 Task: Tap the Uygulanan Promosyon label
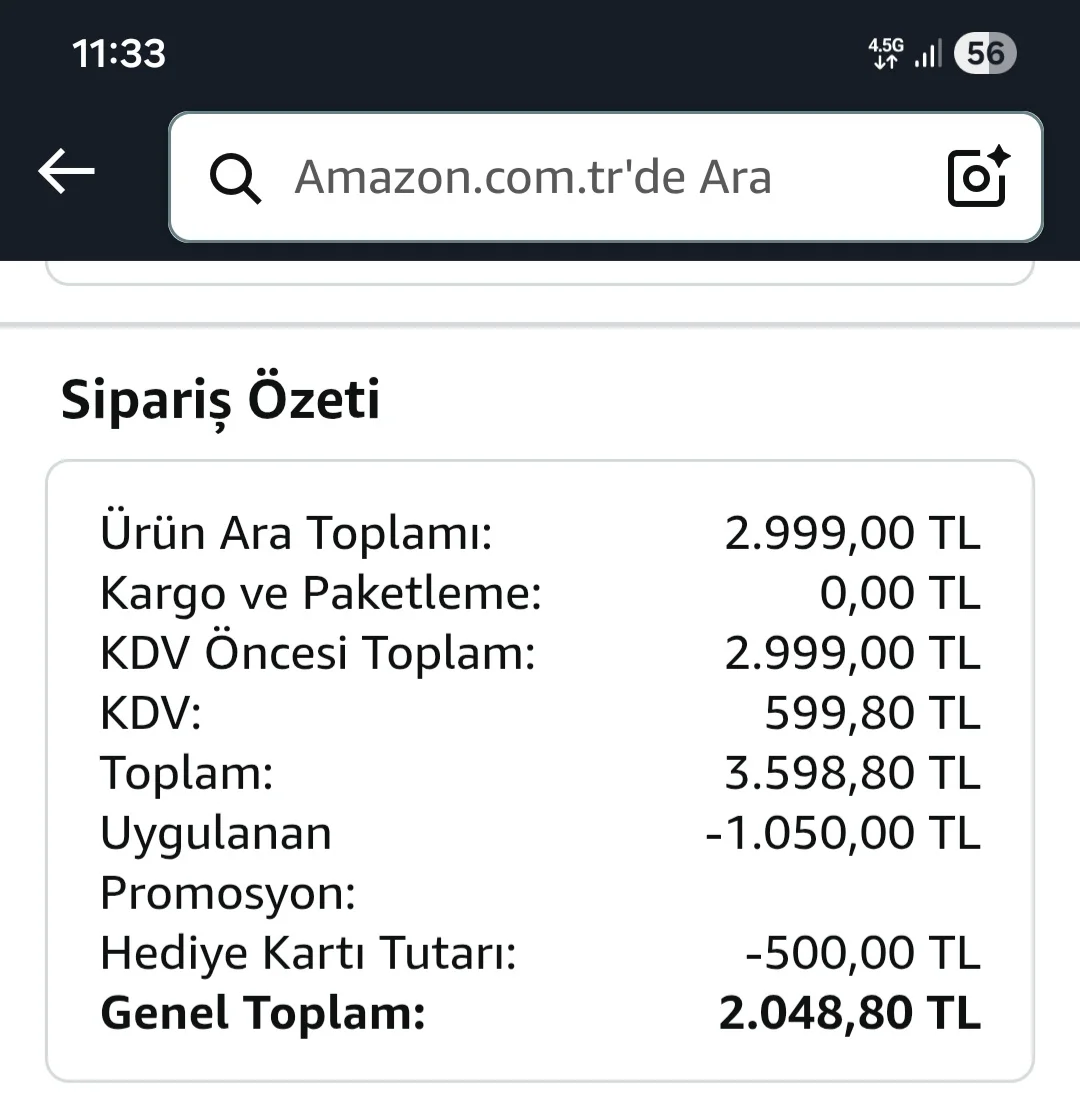227,862
